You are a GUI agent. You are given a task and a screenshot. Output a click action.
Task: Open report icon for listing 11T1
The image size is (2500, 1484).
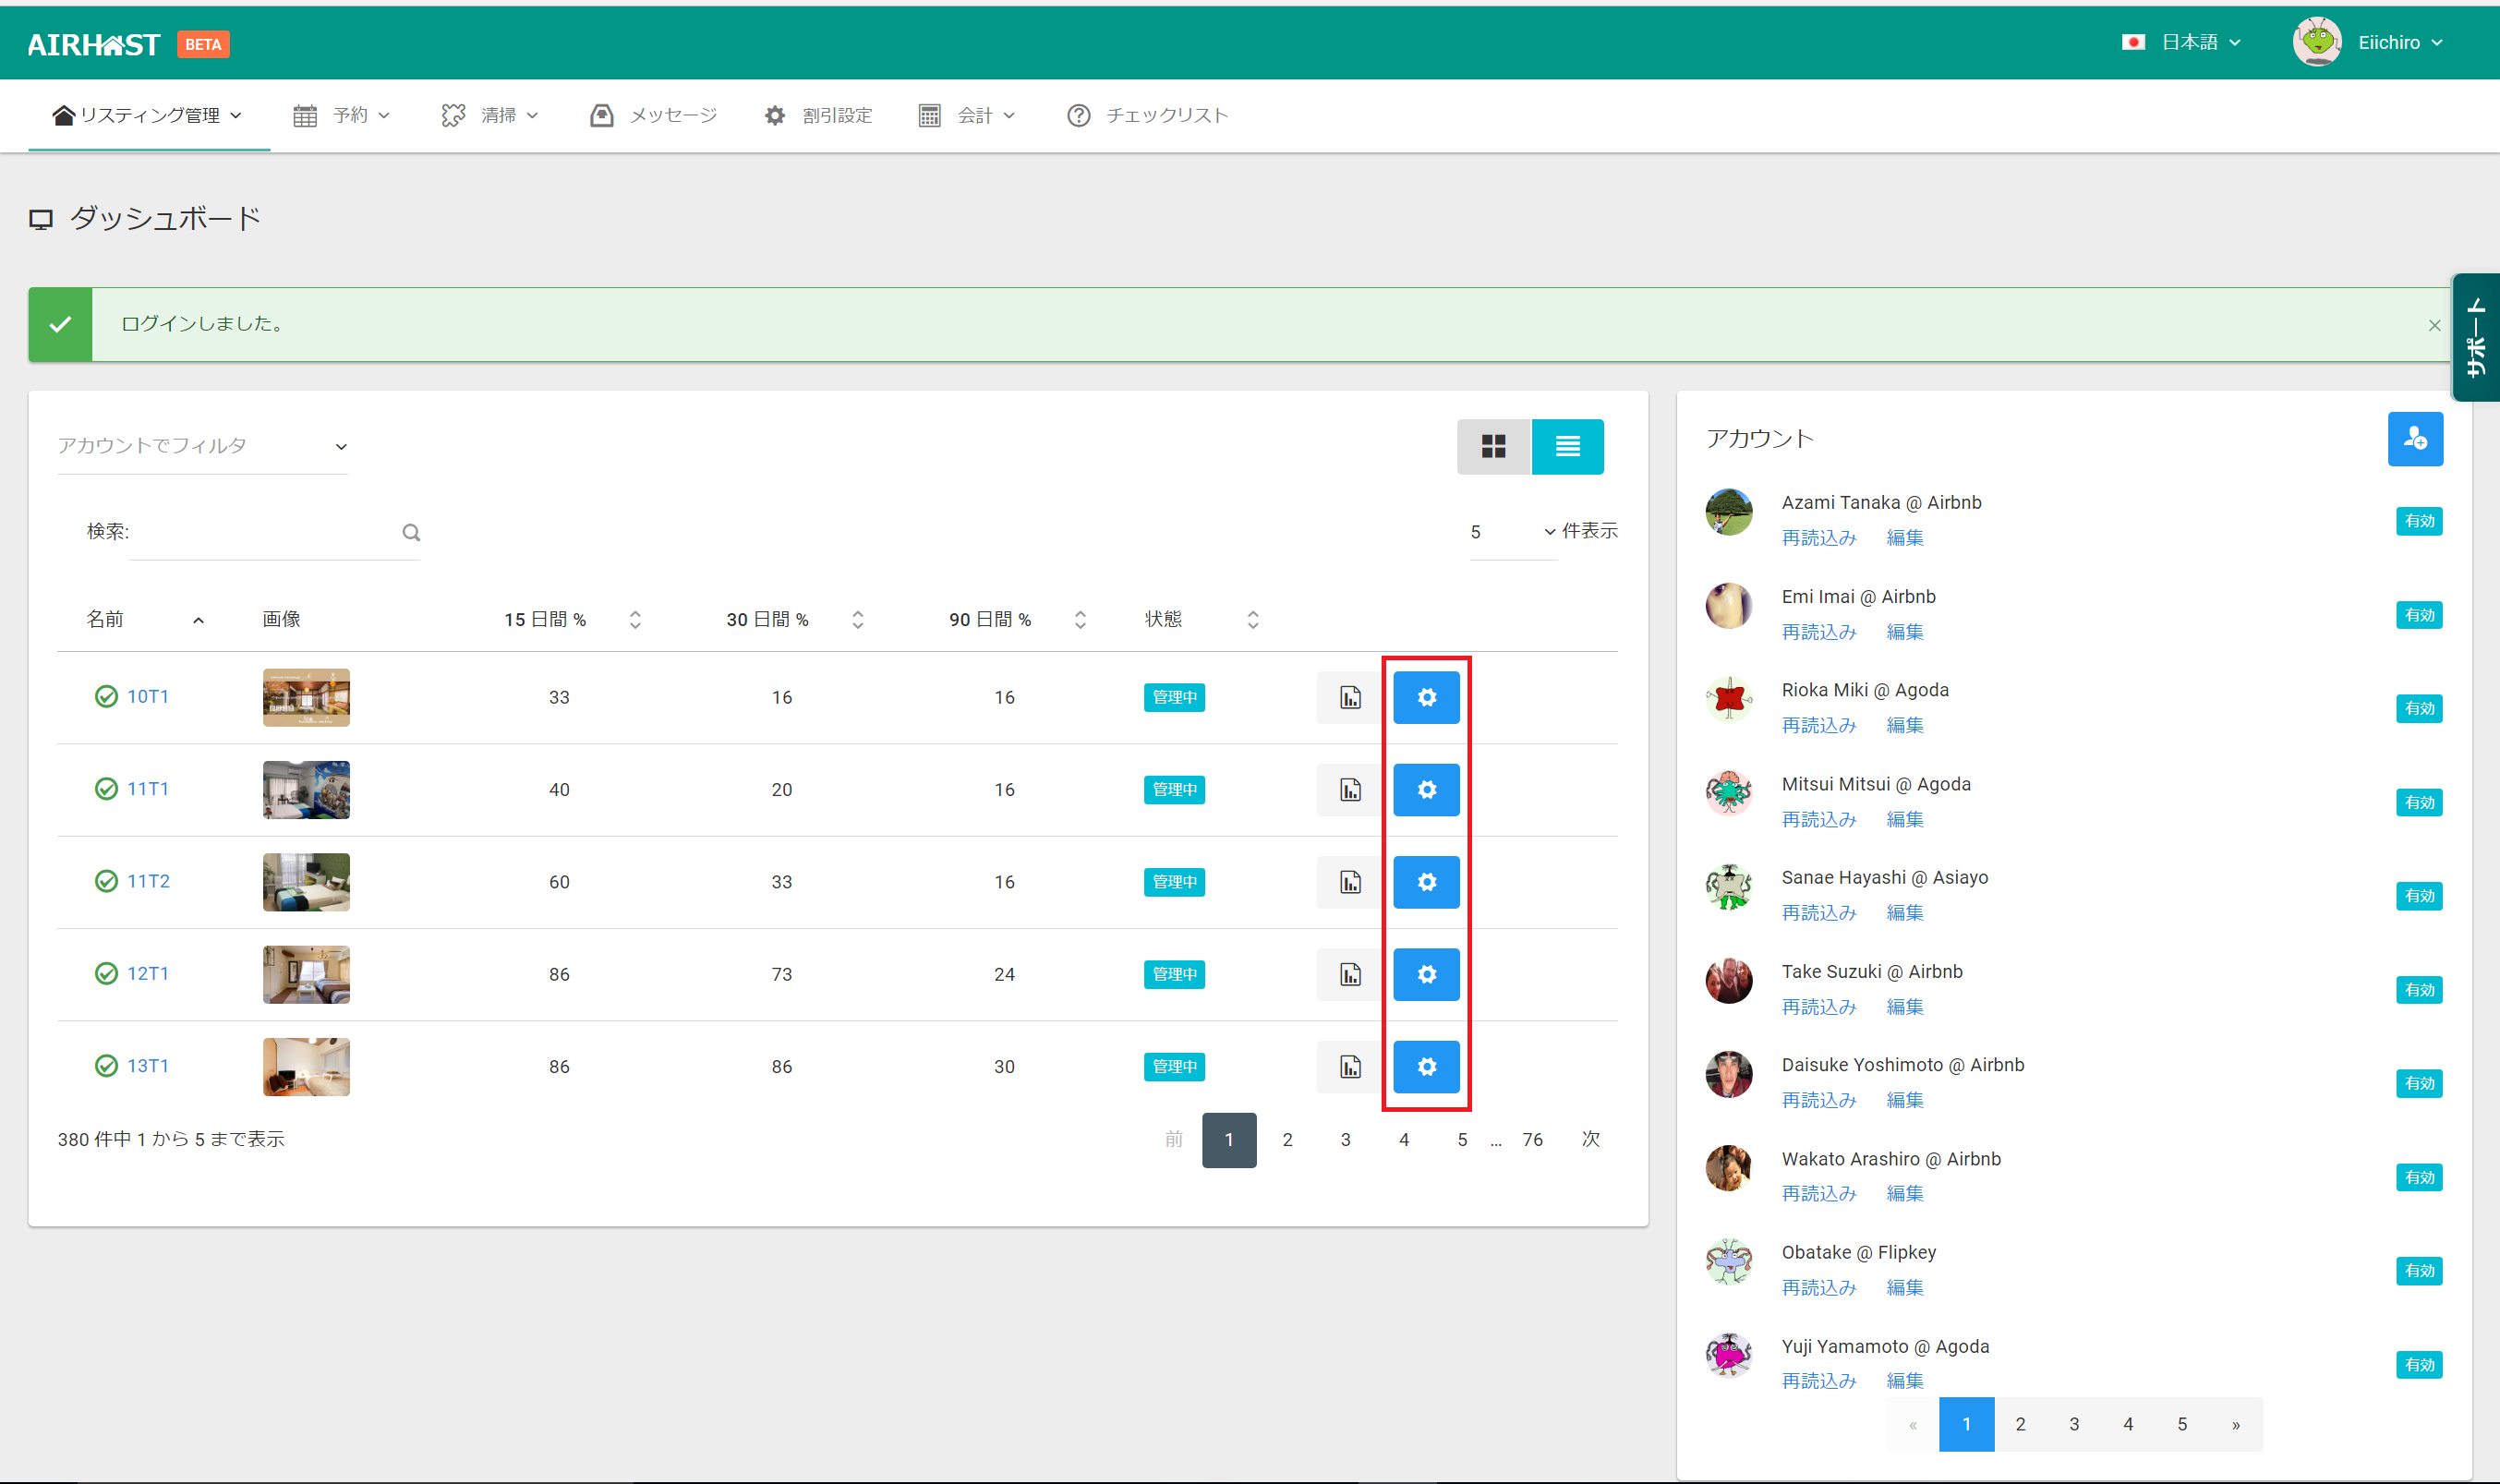click(x=1349, y=790)
